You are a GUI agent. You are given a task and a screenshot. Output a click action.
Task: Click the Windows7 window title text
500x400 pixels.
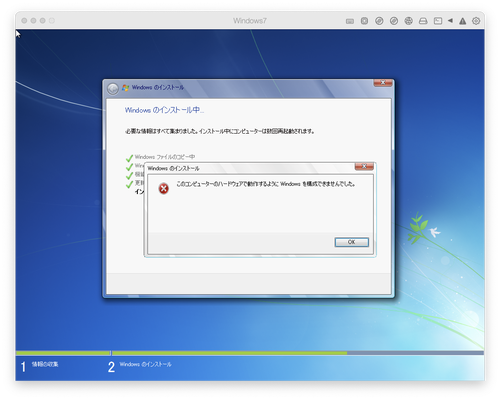coord(250,21)
